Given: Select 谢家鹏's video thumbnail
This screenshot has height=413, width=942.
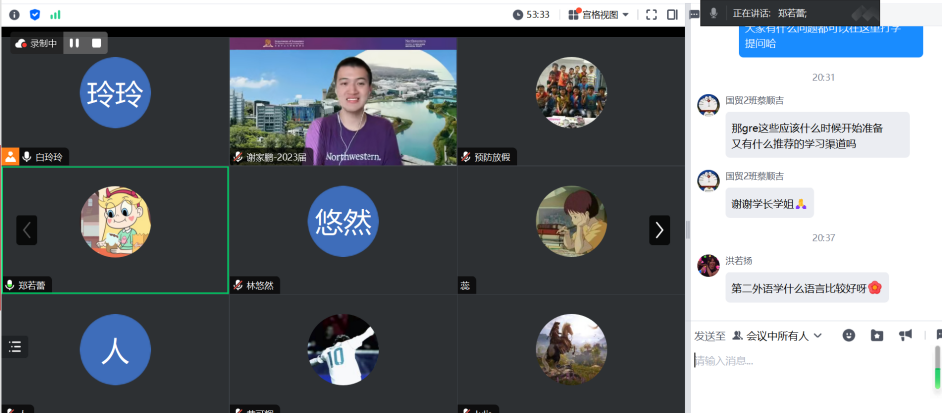Looking at the screenshot, I should click(342, 100).
